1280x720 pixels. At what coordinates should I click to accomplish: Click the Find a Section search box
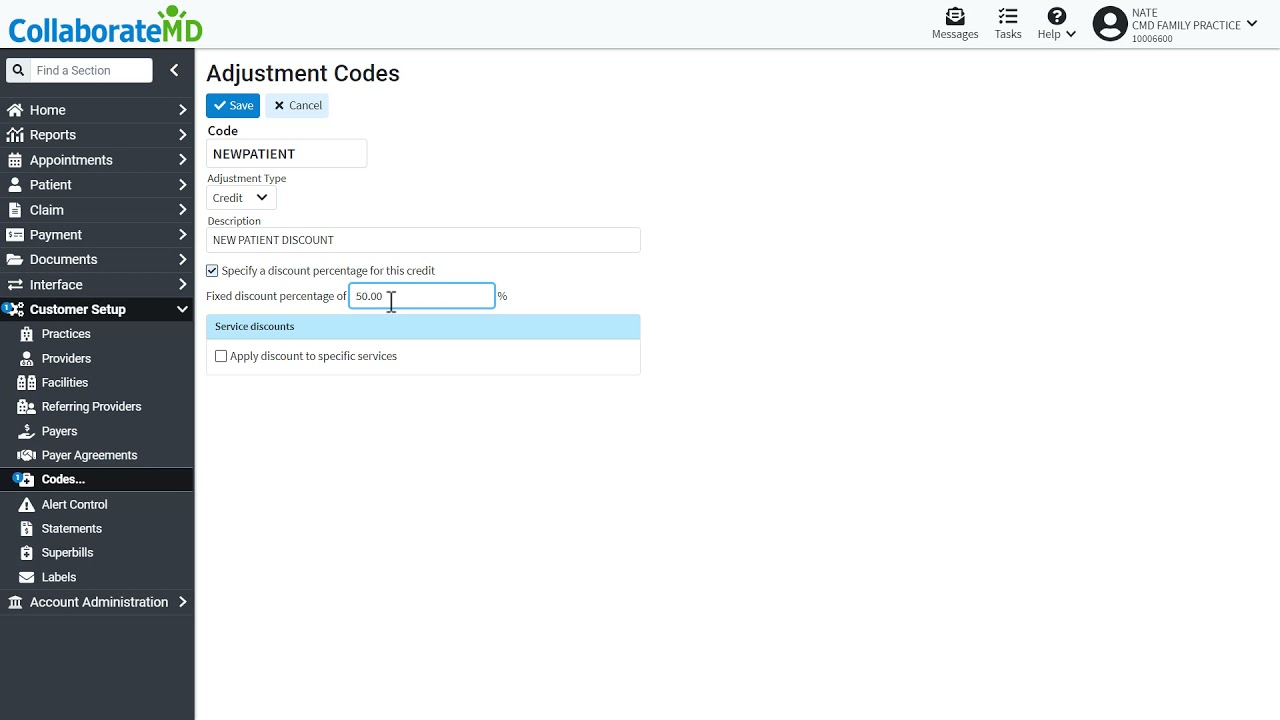click(90, 70)
